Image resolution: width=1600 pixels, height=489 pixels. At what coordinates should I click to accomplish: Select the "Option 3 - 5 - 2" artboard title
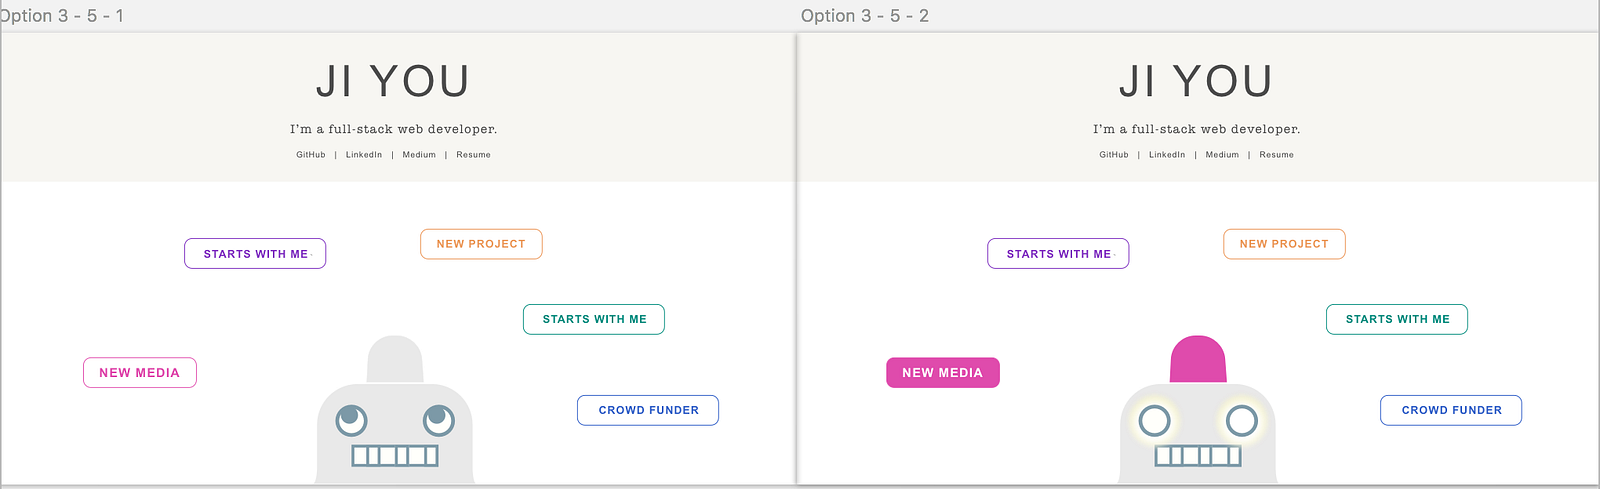(x=865, y=16)
